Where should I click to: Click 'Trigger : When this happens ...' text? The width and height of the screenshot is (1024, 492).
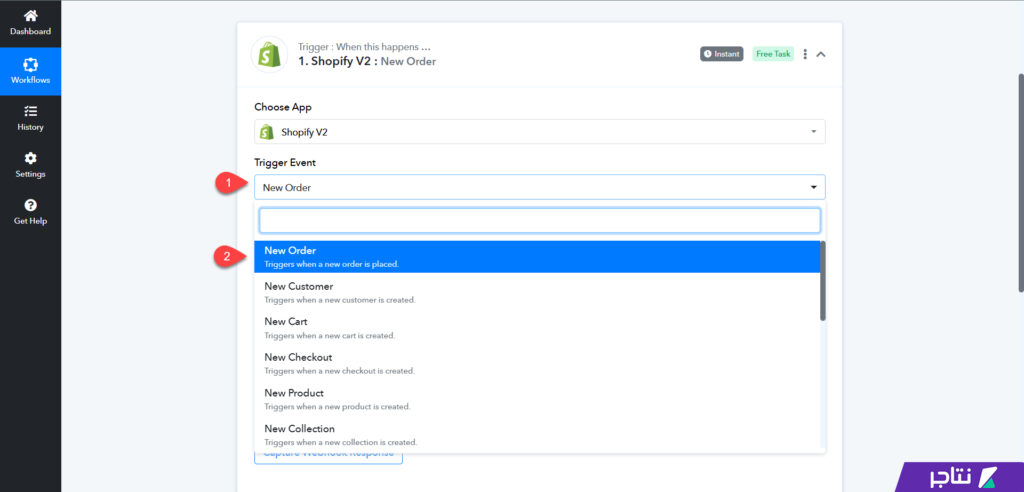[x=364, y=47]
